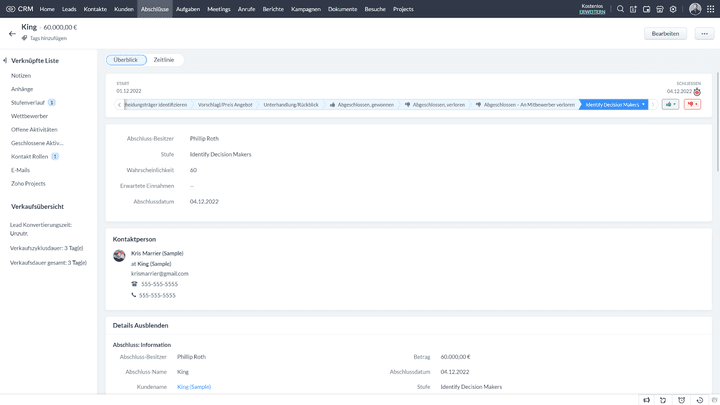Open the global search icon
This screenshot has width=720, height=405.
coord(620,9)
